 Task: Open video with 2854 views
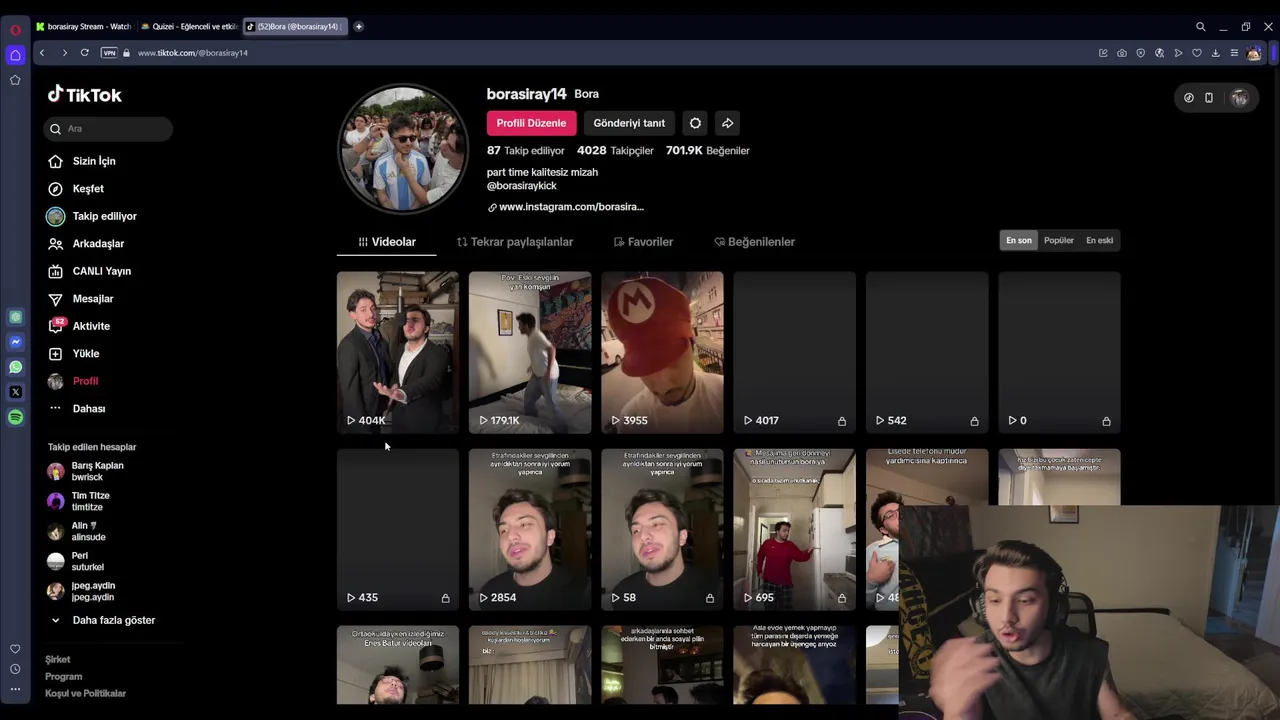530,529
